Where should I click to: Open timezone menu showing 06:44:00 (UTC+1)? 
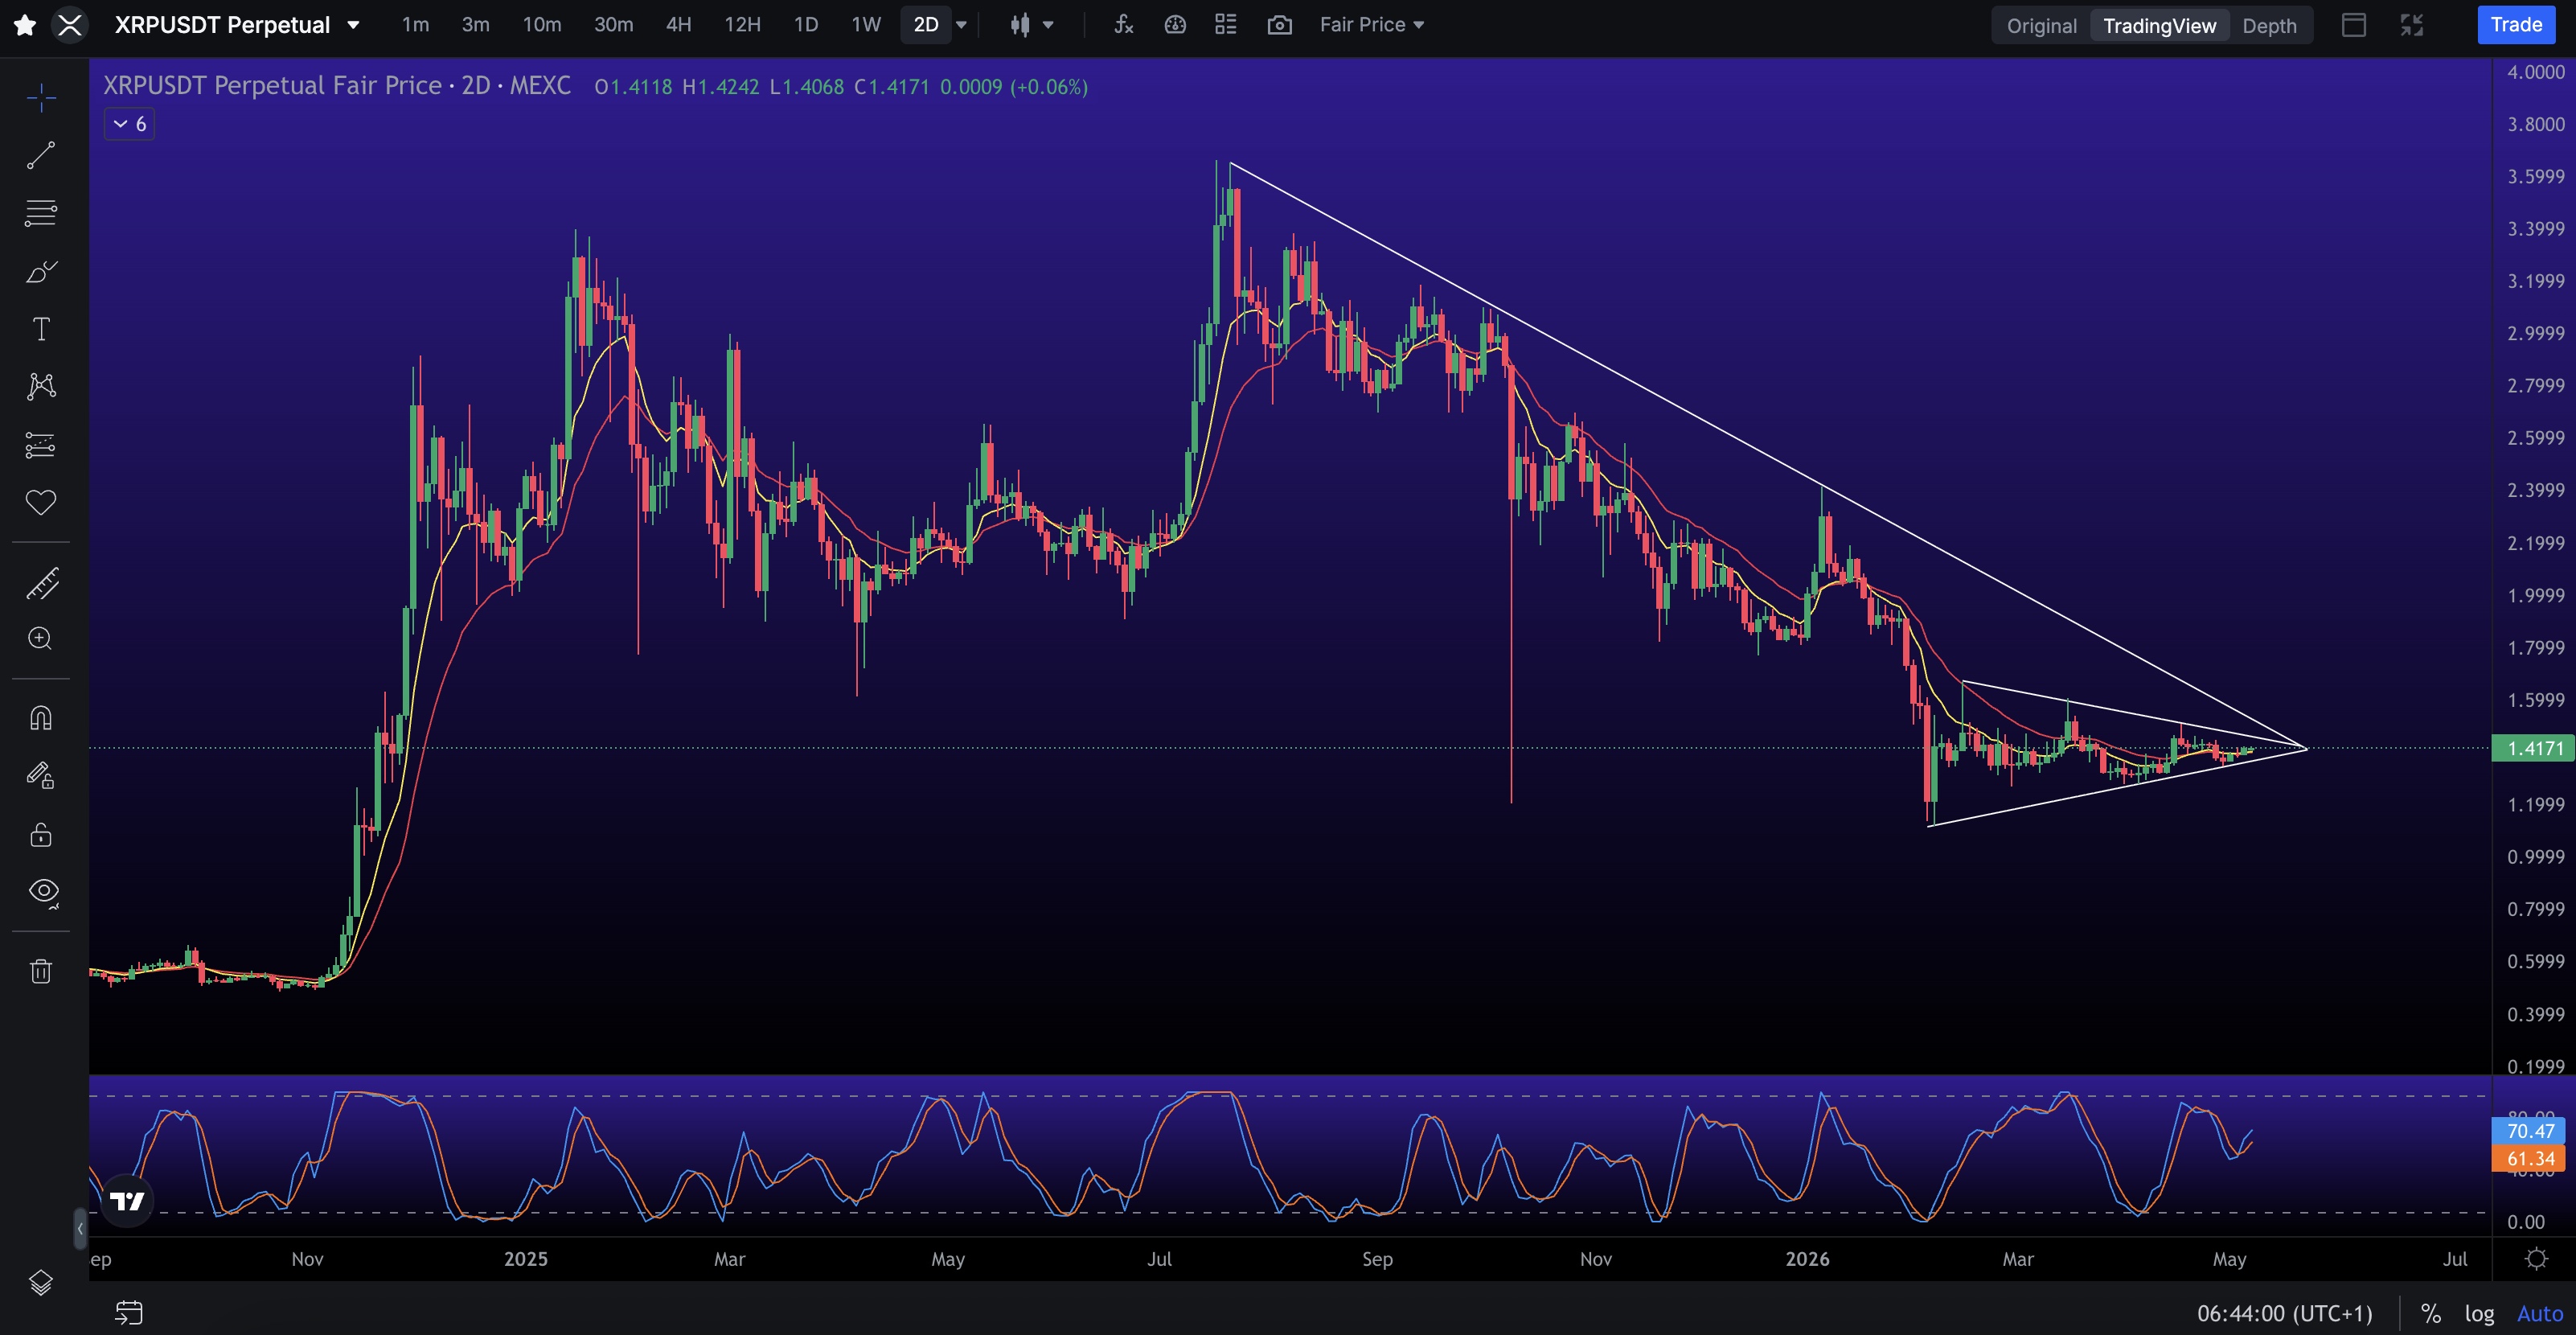point(2284,1313)
